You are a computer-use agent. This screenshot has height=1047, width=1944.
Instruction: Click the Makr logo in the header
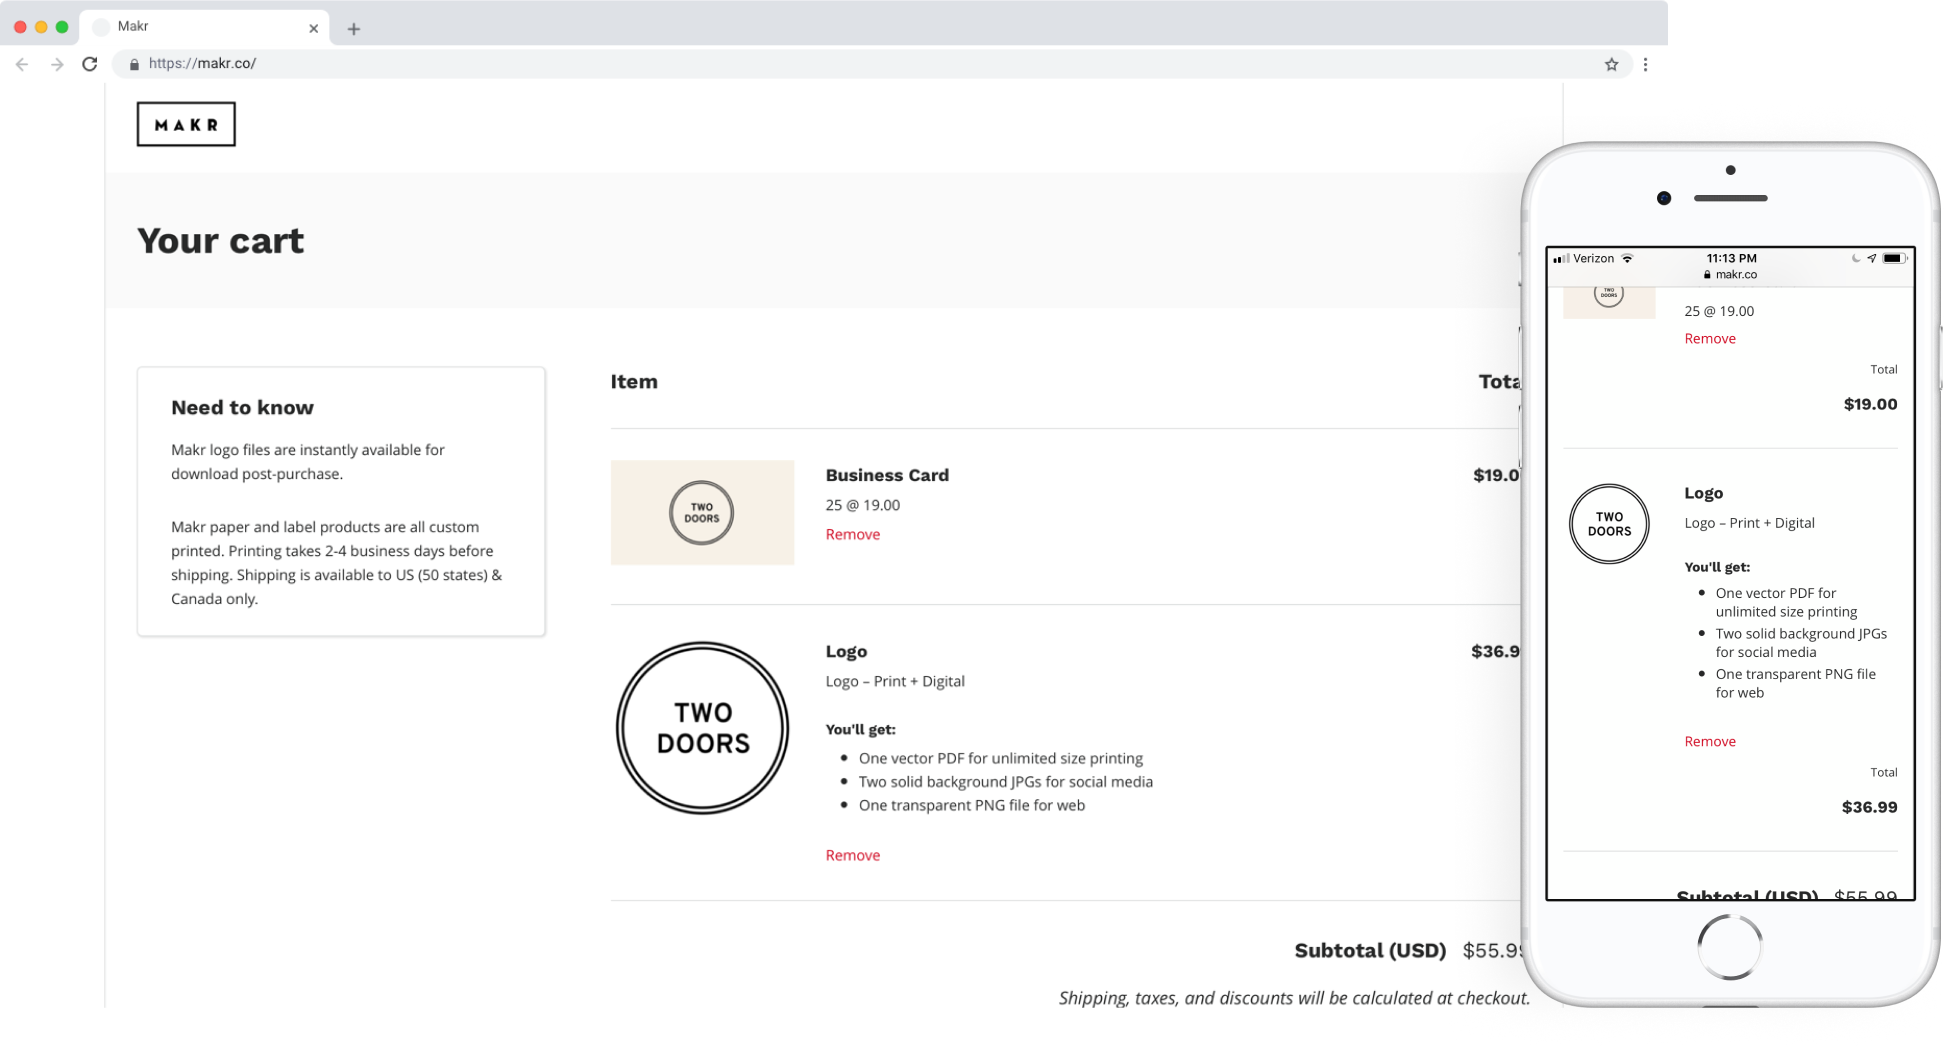[x=186, y=124]
